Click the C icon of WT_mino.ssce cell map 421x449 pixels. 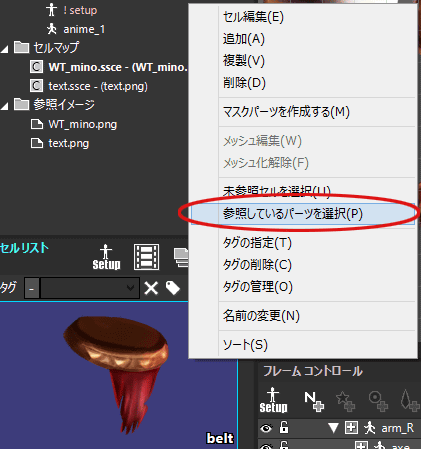[x=36, y=67]
